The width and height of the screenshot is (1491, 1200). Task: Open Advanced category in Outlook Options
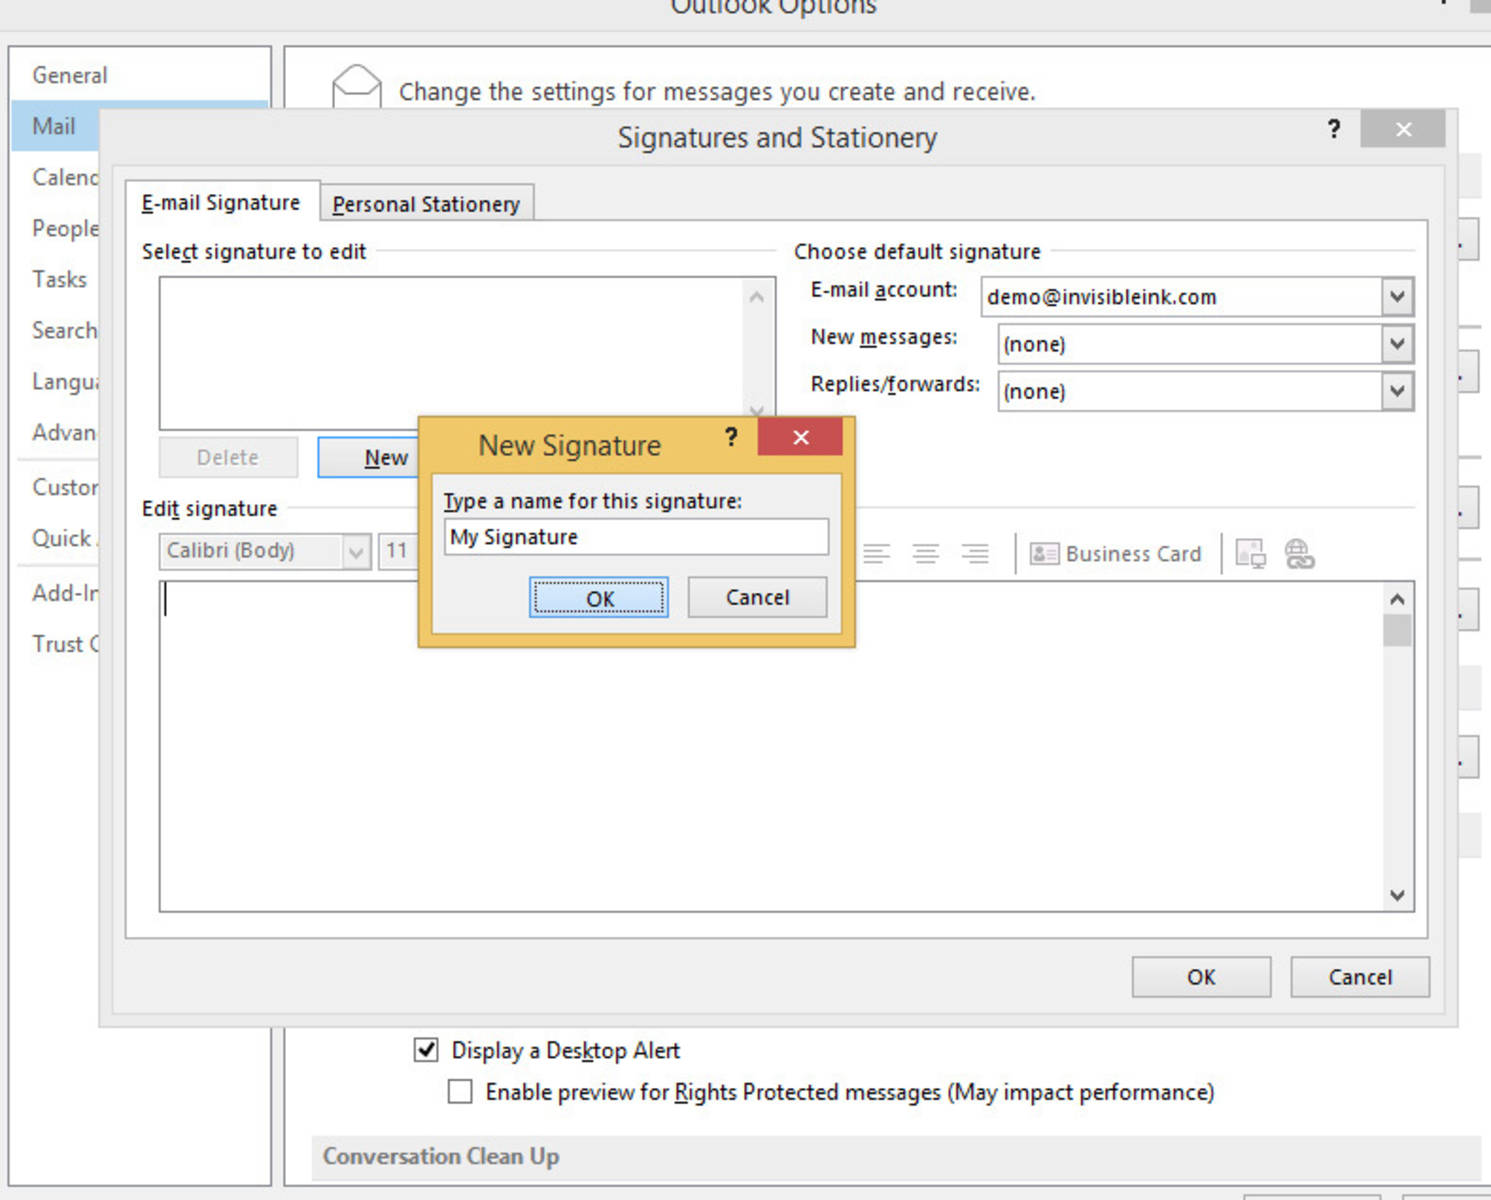click(x=64, y=432)
